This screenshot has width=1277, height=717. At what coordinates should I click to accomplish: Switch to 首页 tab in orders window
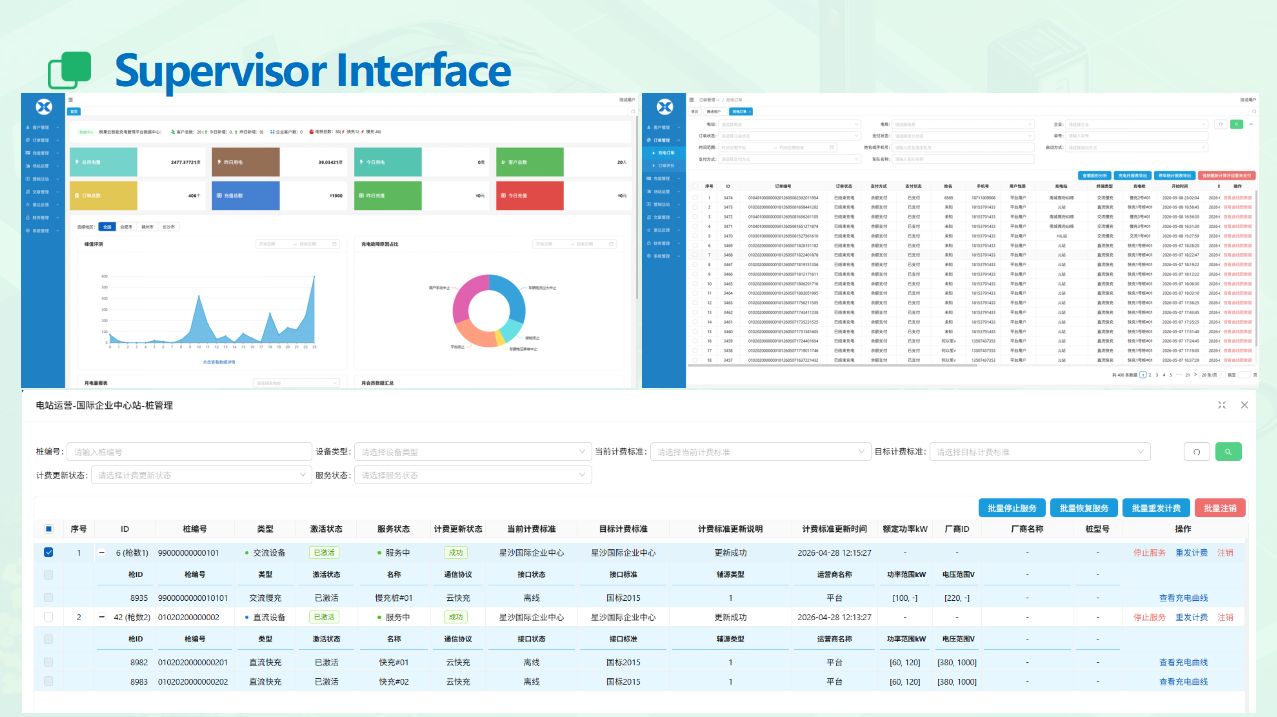pos(694,111)
